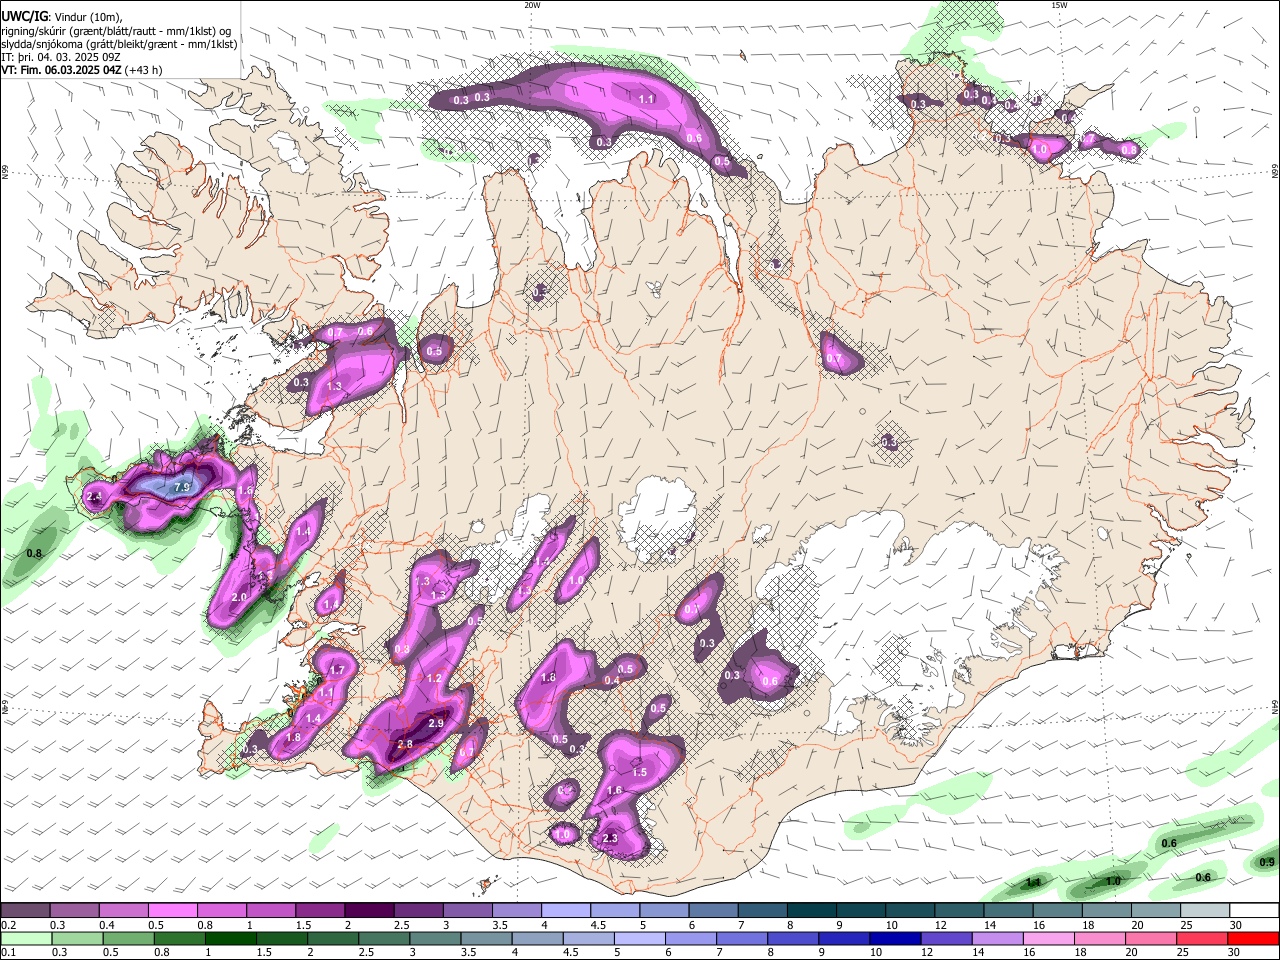Click the 2.0 precipitation value on the map
1280x960 pixels.
tap(239, 597)
